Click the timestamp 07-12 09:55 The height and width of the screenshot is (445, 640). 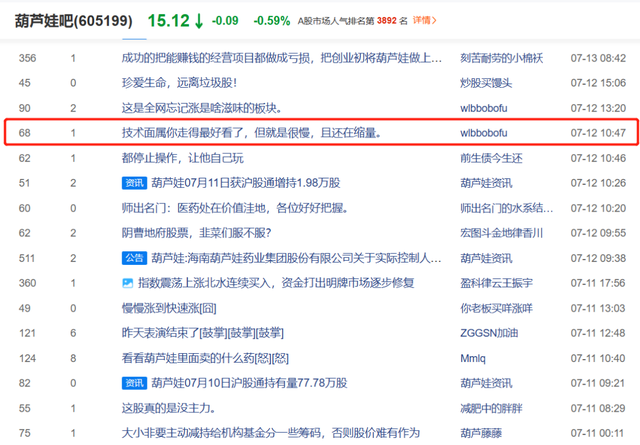[598, 233]
